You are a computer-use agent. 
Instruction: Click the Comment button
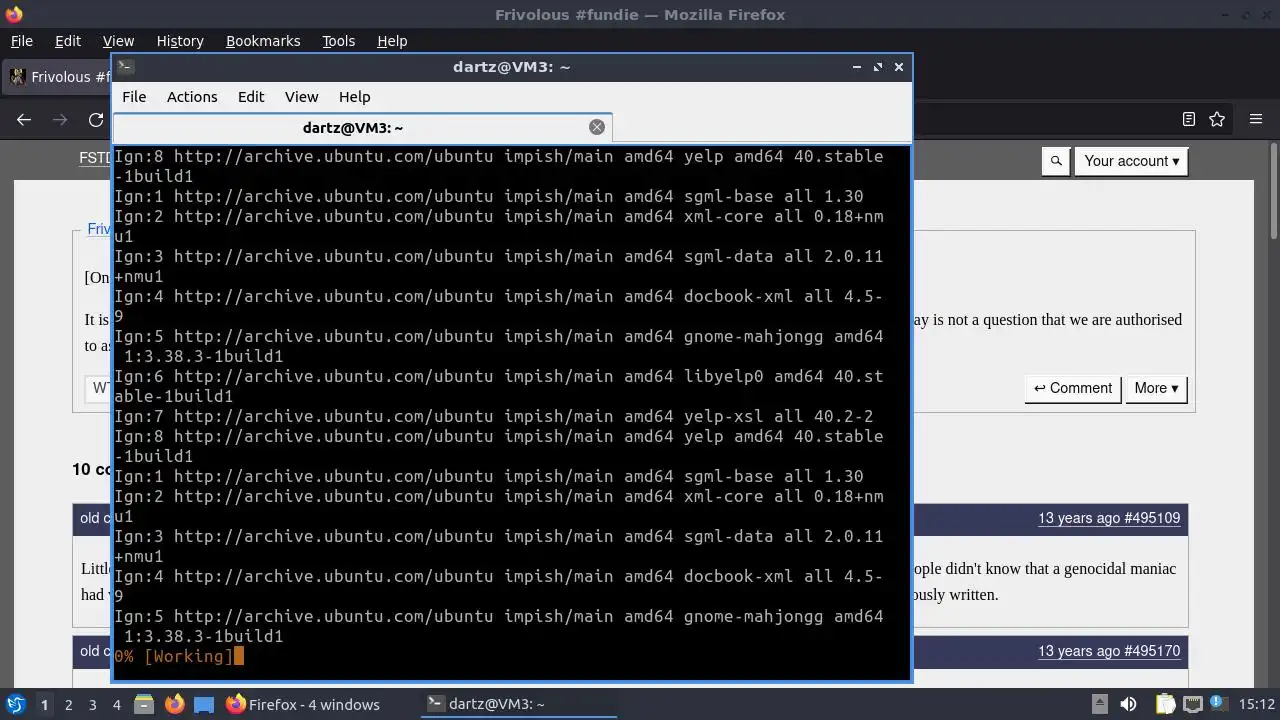1072,388
